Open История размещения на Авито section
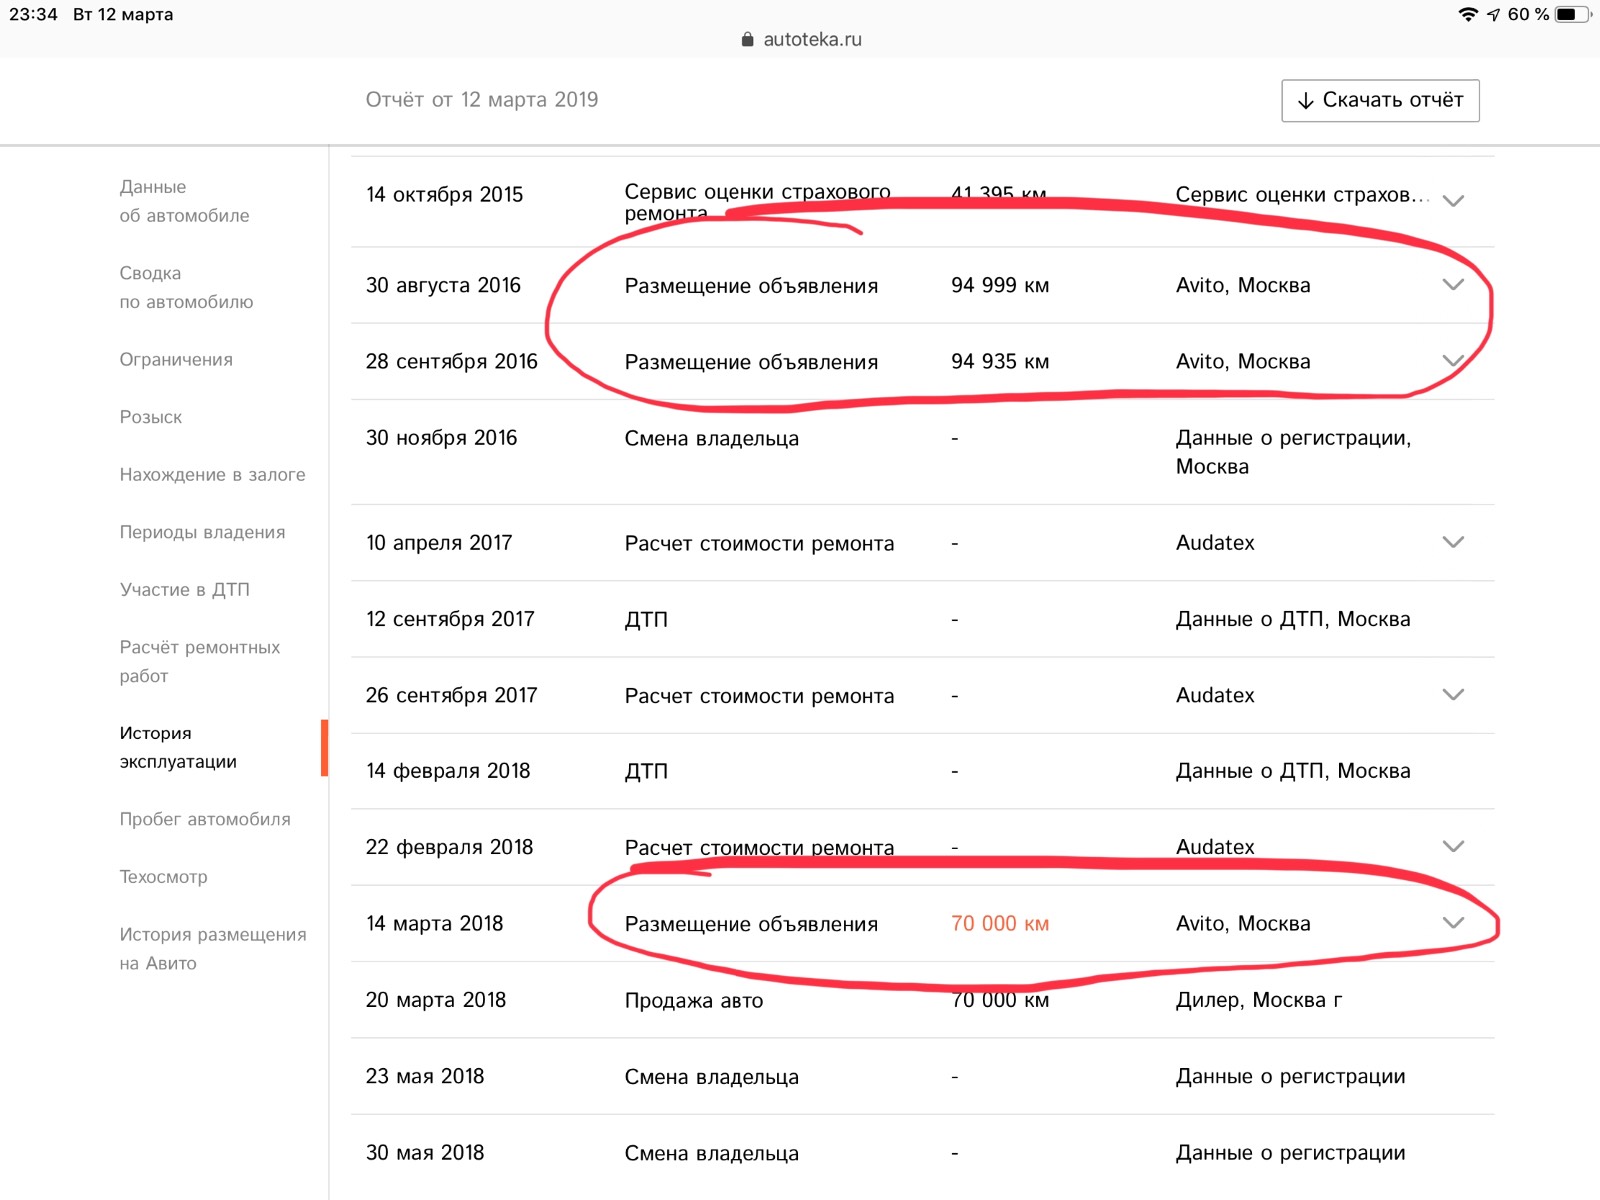The image size is (1600, 1200). tap(212, 948)
